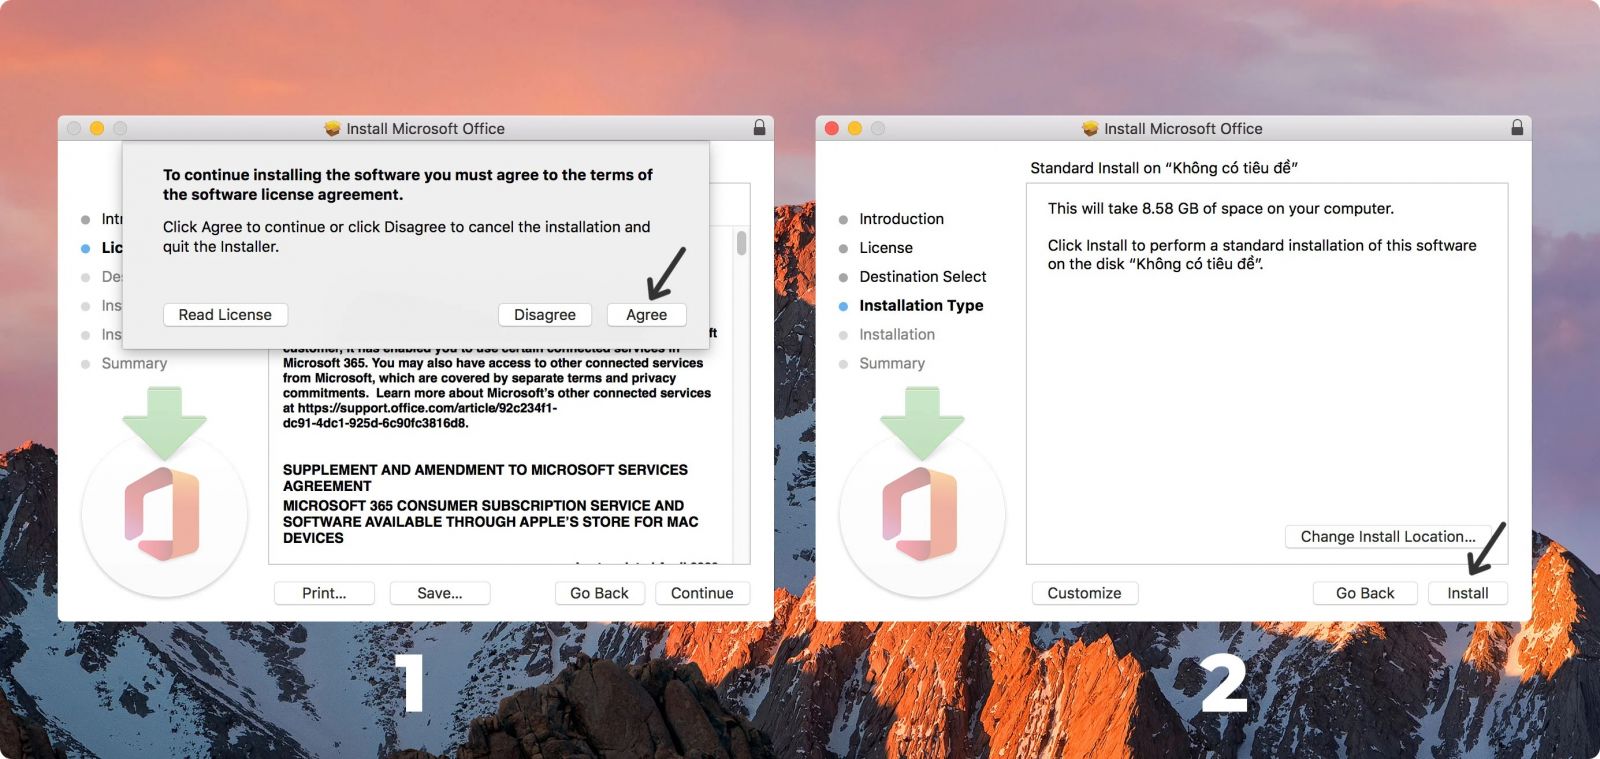1600x759 pixels.
Task: Select Destination Select step in right window
Action: tap(922, 277)
